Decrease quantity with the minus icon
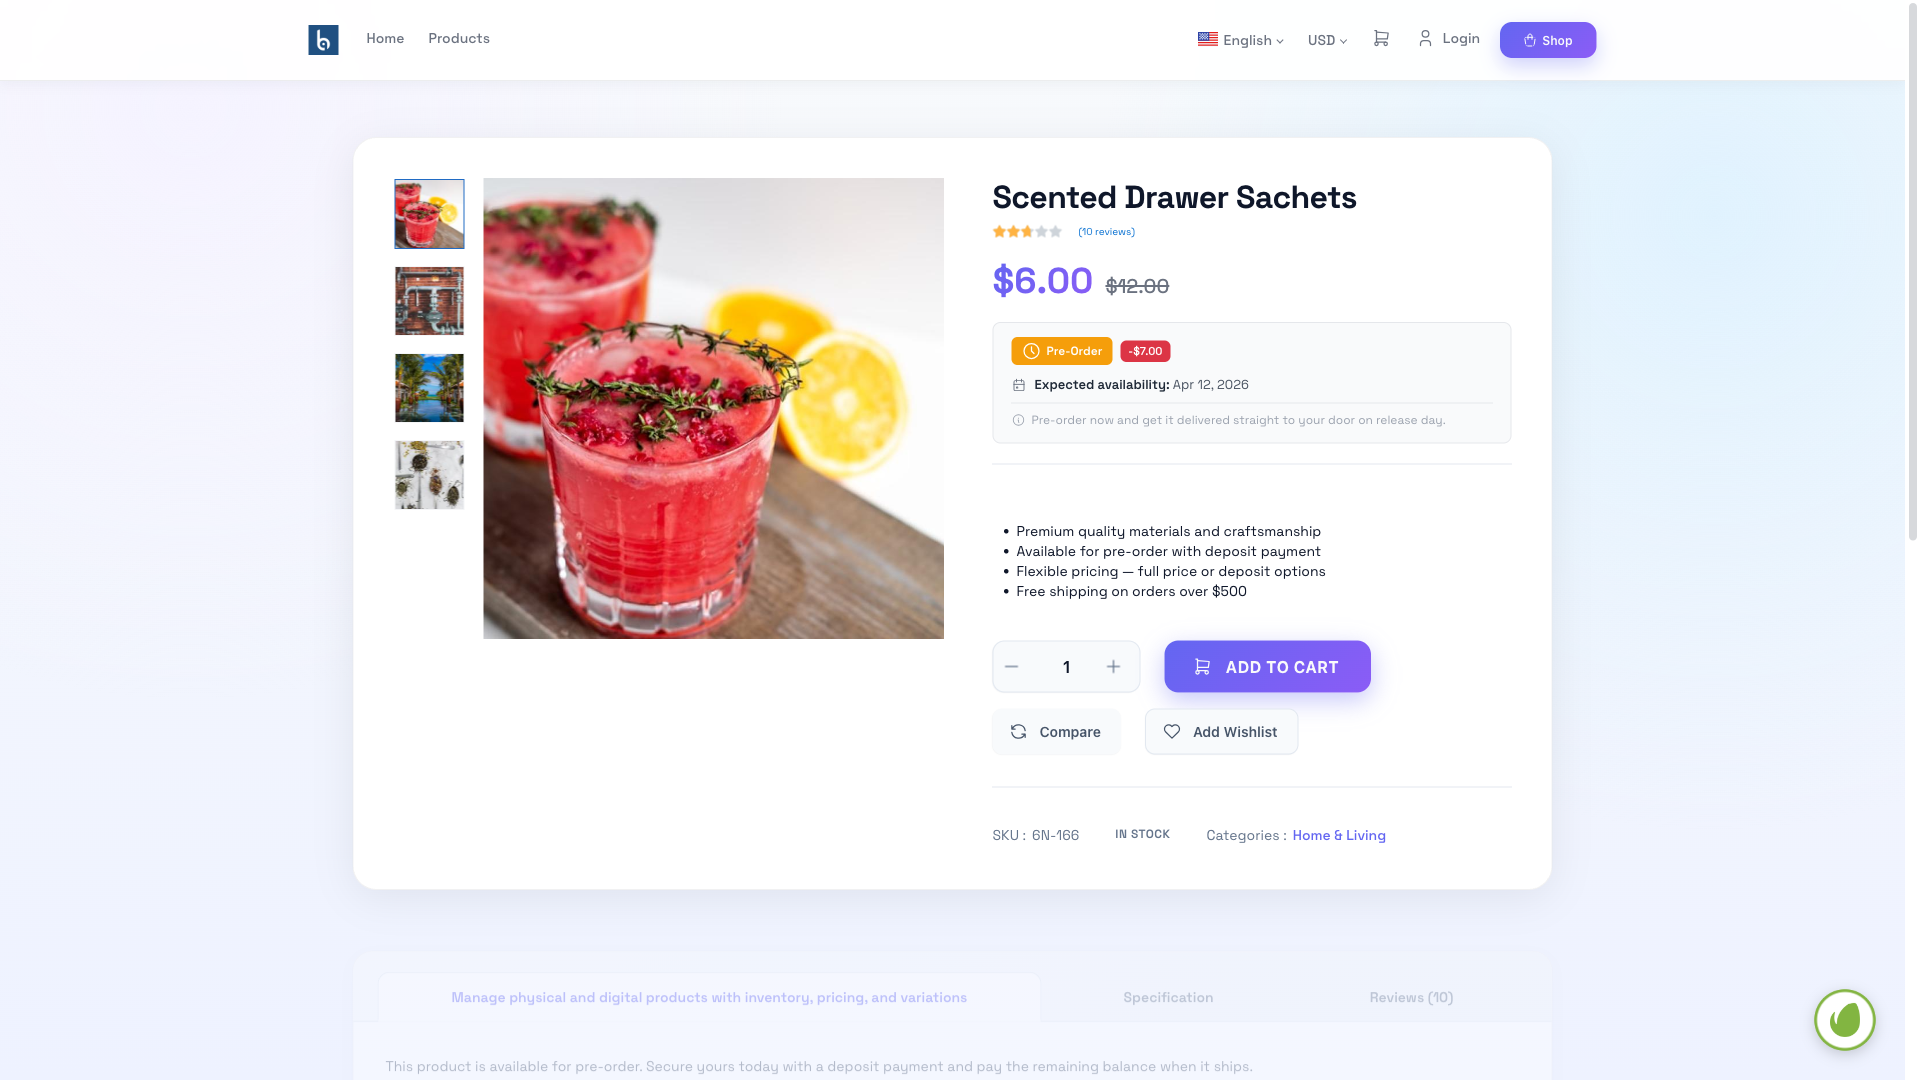The width and height of the screenshot is (1920, 1080). click(1011, 667)
